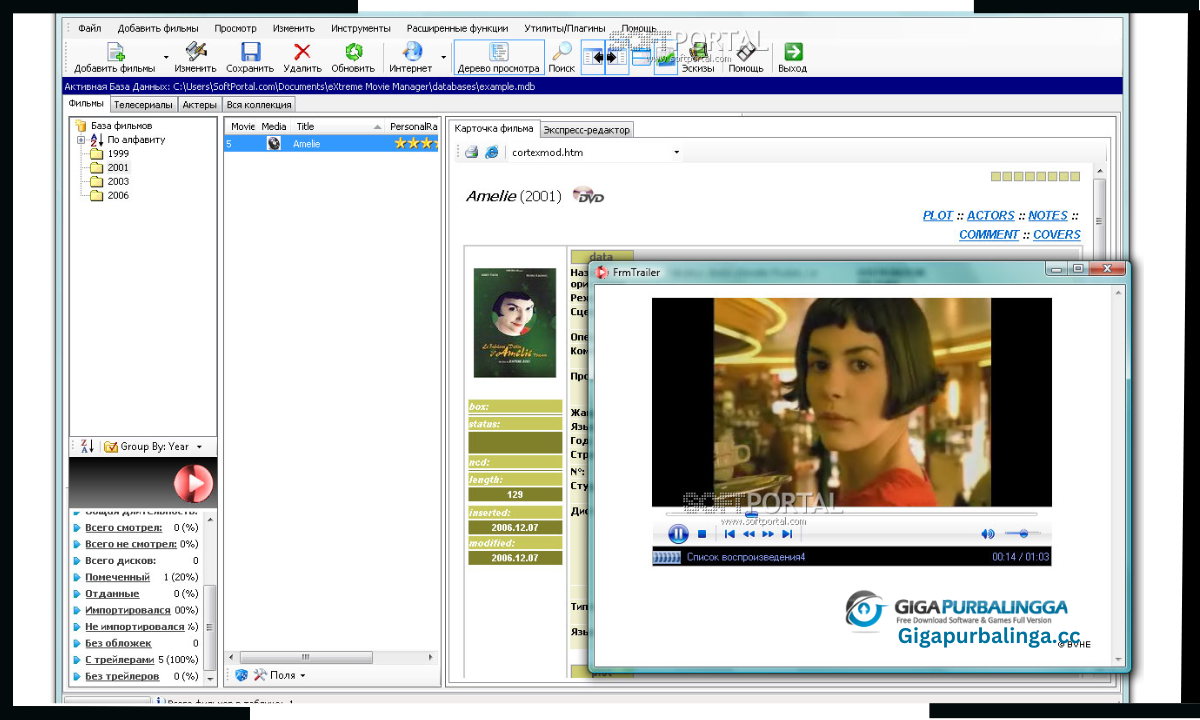Click the Выход green exit icon
Image resolution: width=1200 pixels, height=720 pixels.
pos(793,52)
